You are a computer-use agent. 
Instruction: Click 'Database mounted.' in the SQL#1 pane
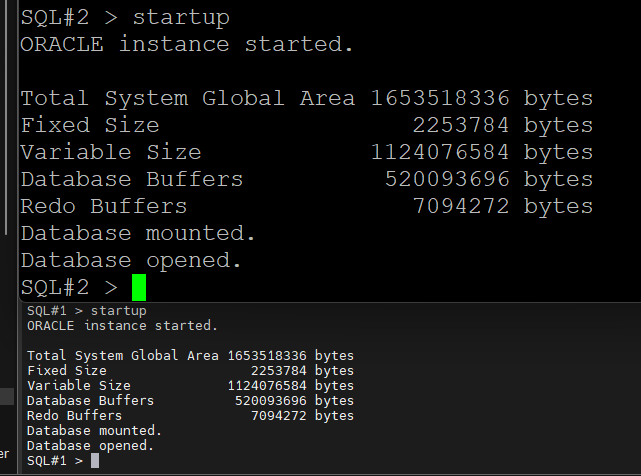pos(94,431)
